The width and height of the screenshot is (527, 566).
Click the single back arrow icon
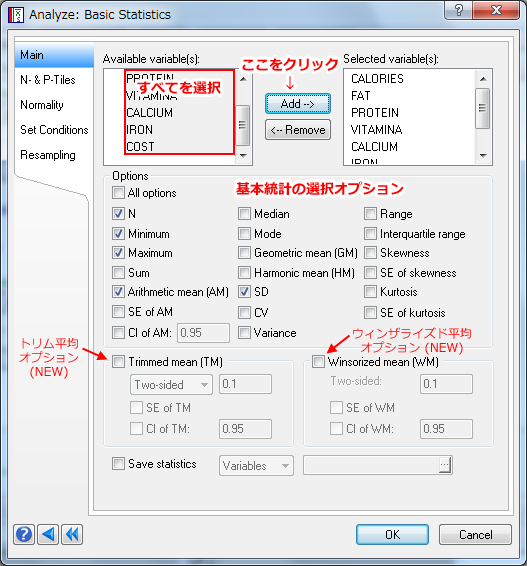click(48, 534)
